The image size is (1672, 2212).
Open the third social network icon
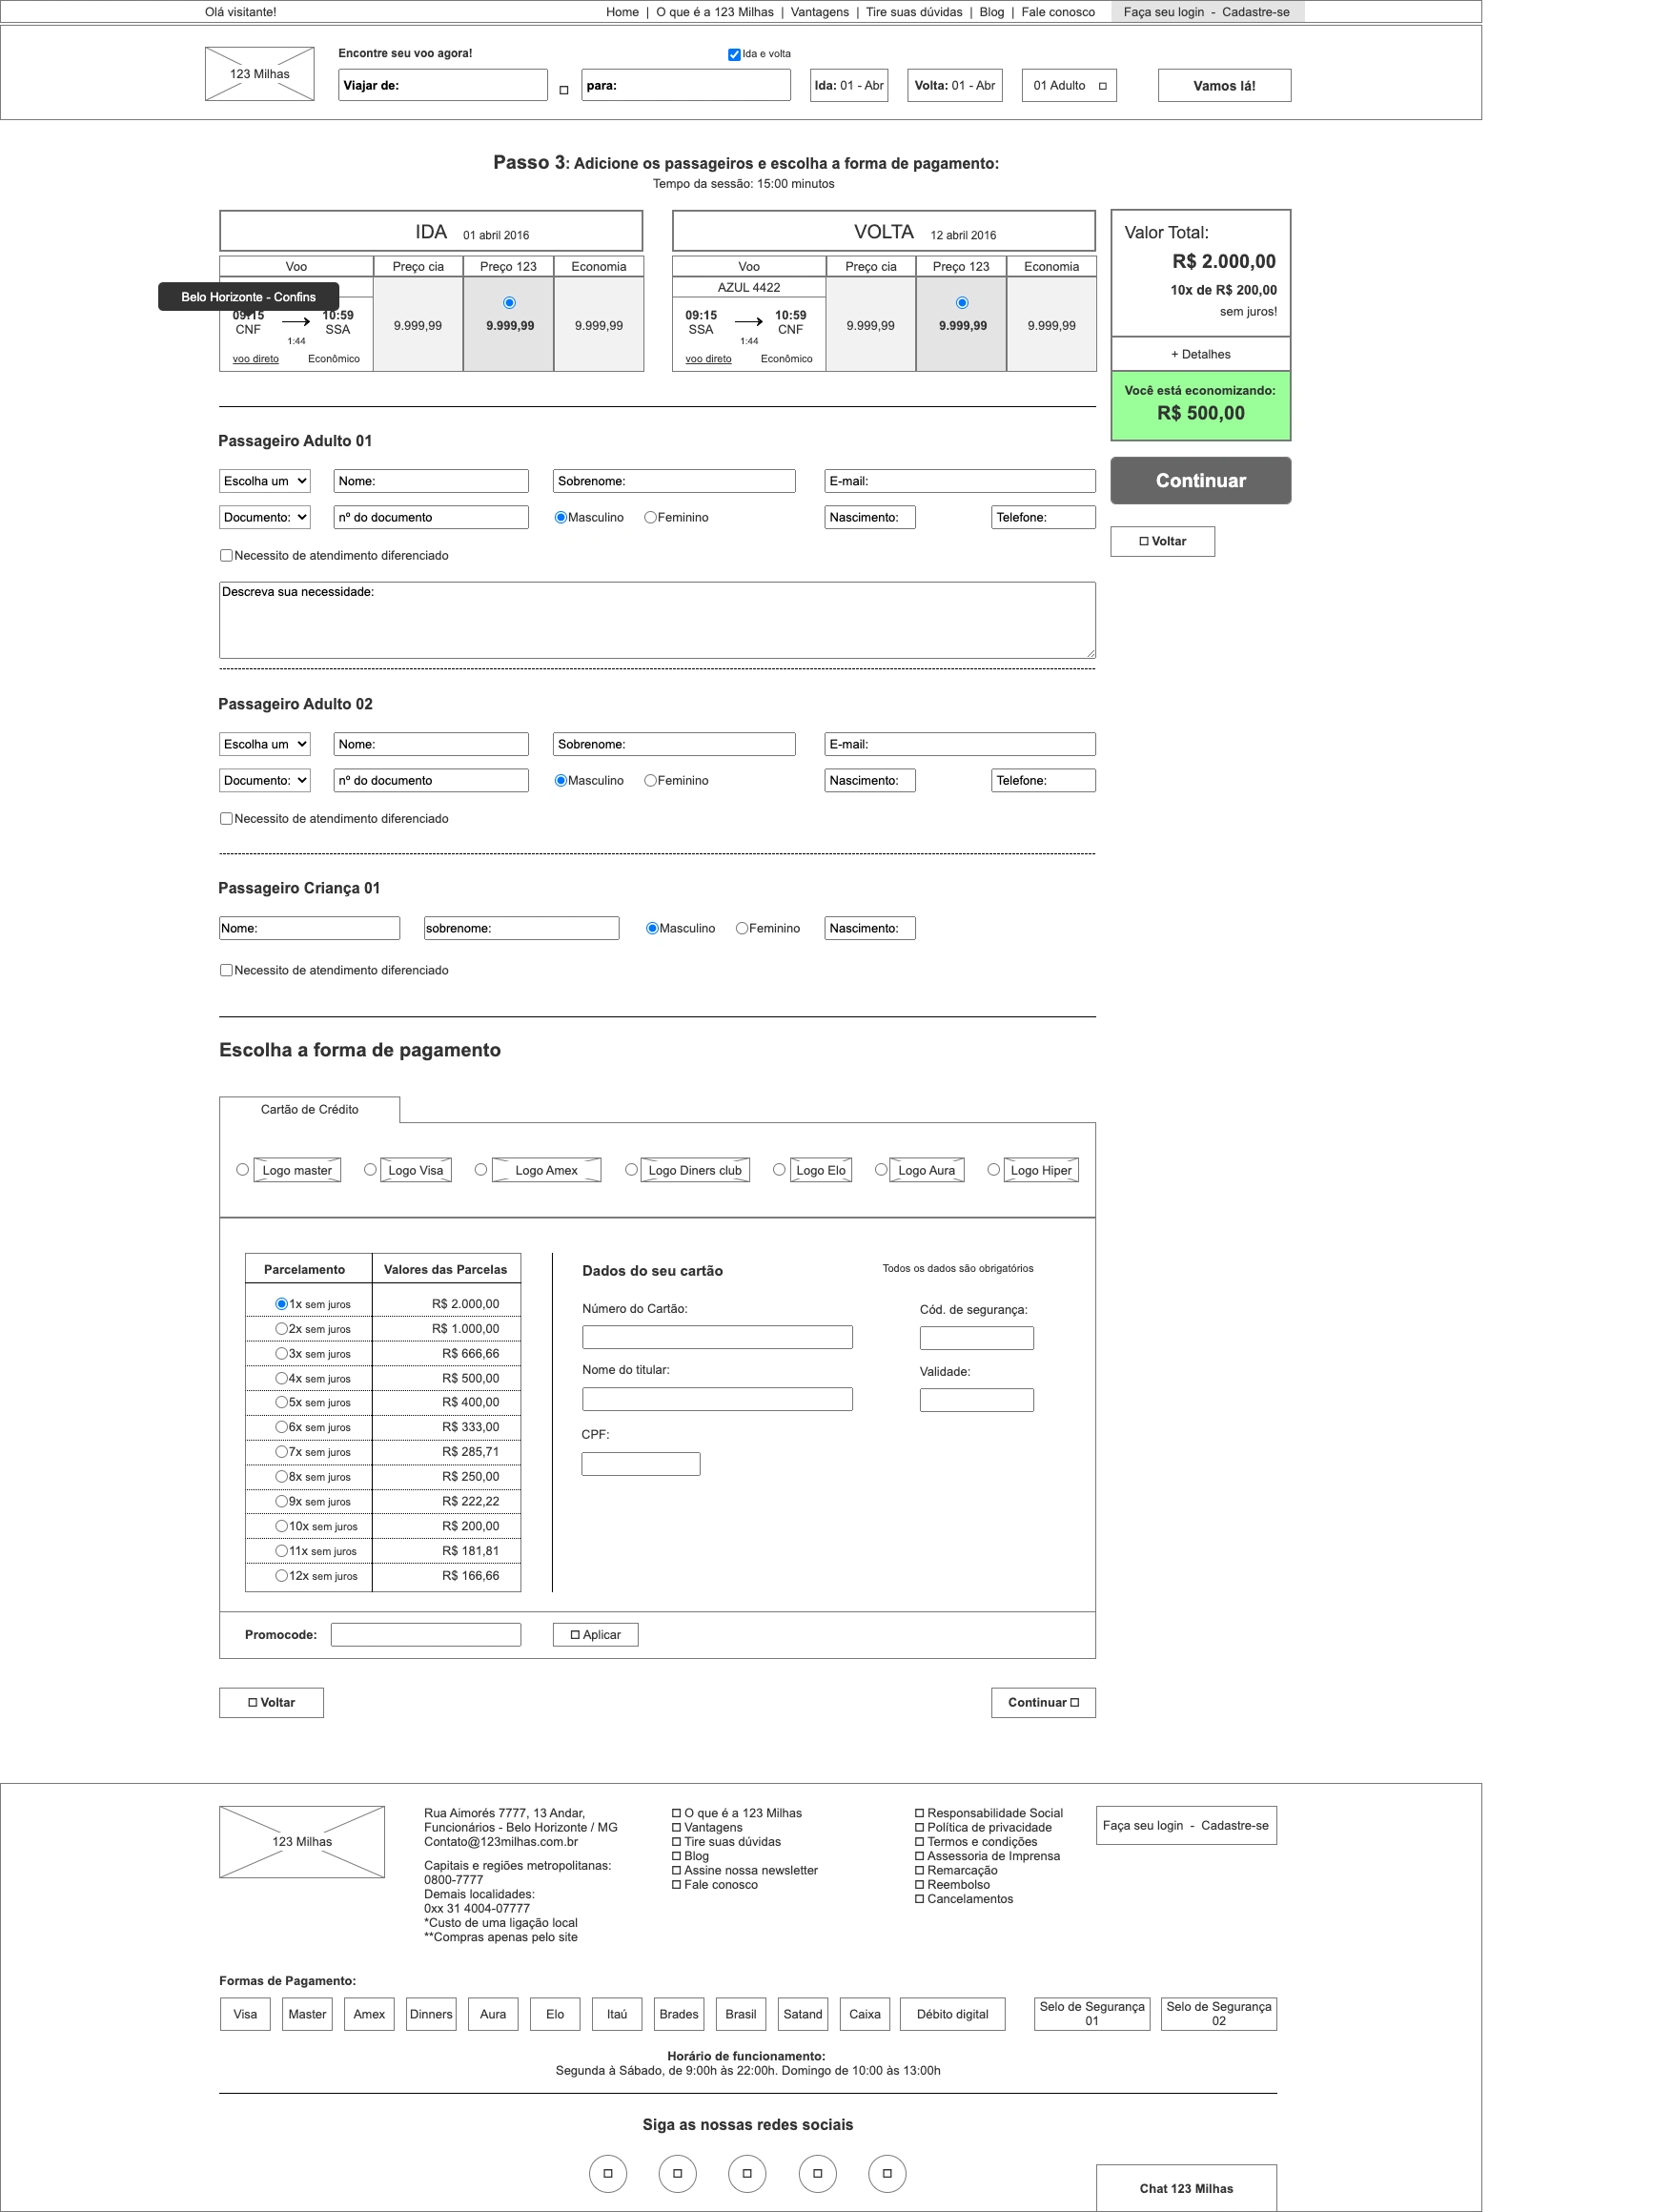click(747, 2173)
